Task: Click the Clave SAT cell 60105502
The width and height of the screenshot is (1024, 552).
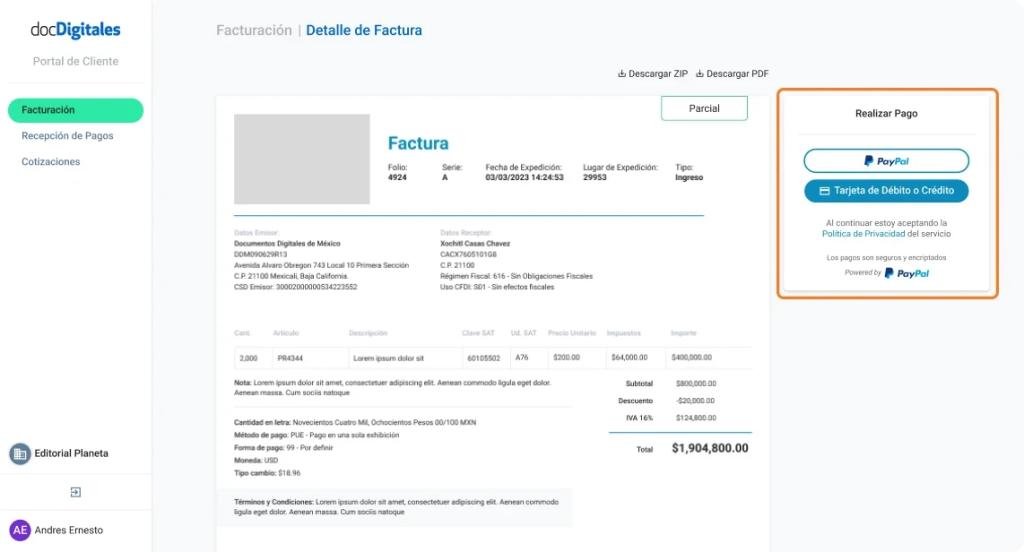Action: point(485,358)
